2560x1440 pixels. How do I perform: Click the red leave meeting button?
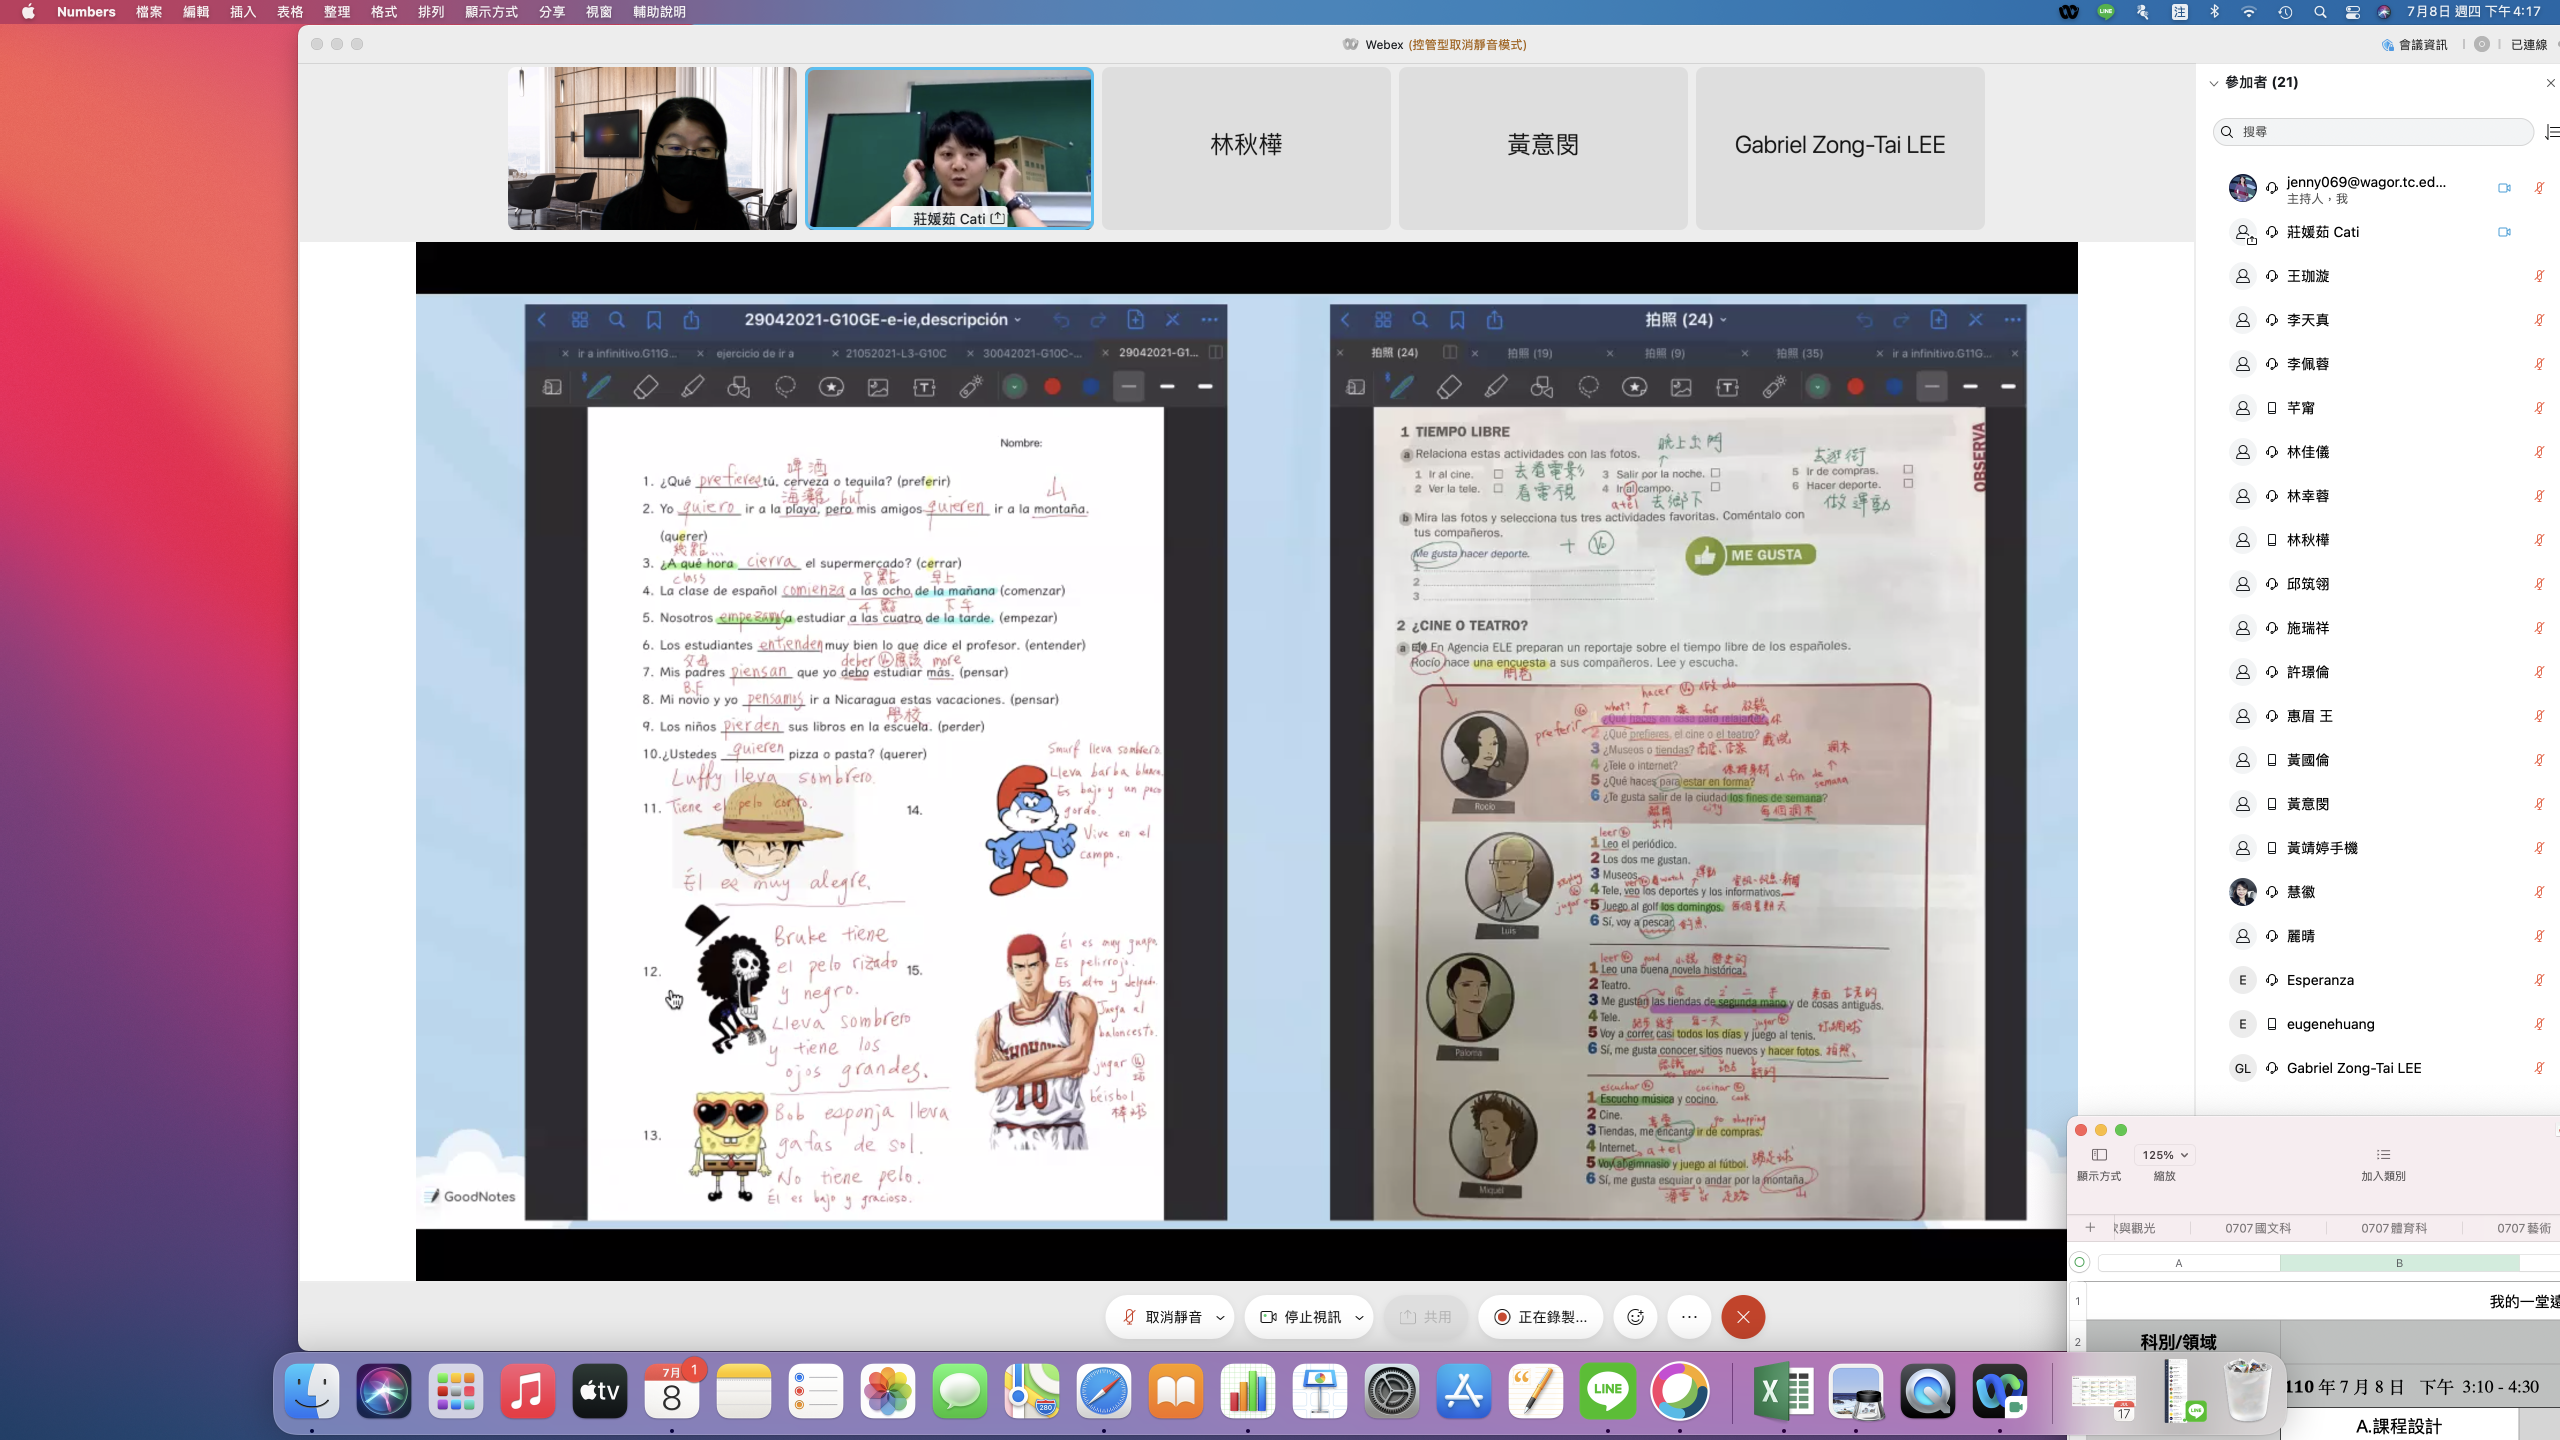click(1743, 1317)
